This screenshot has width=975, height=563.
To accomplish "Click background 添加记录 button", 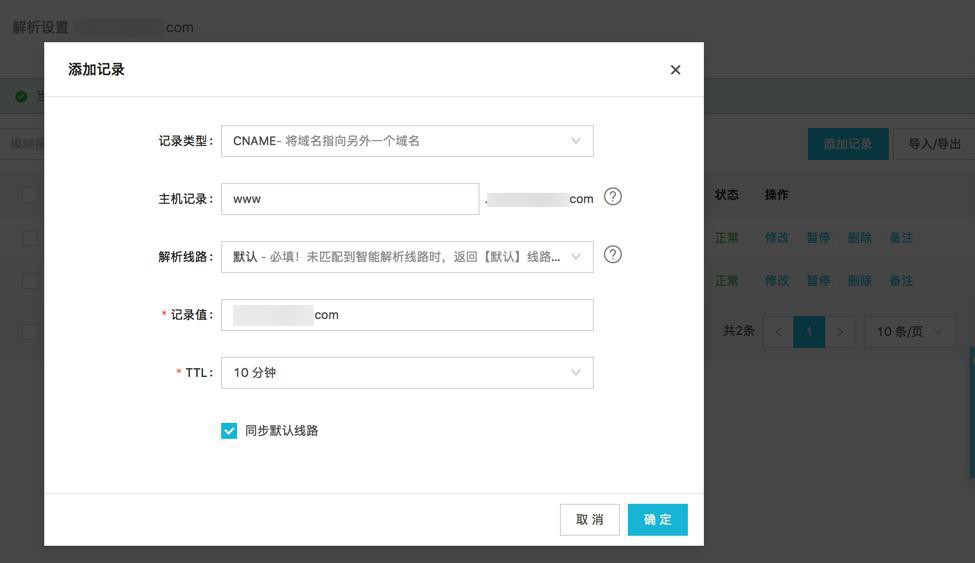I will coord(848,144).
